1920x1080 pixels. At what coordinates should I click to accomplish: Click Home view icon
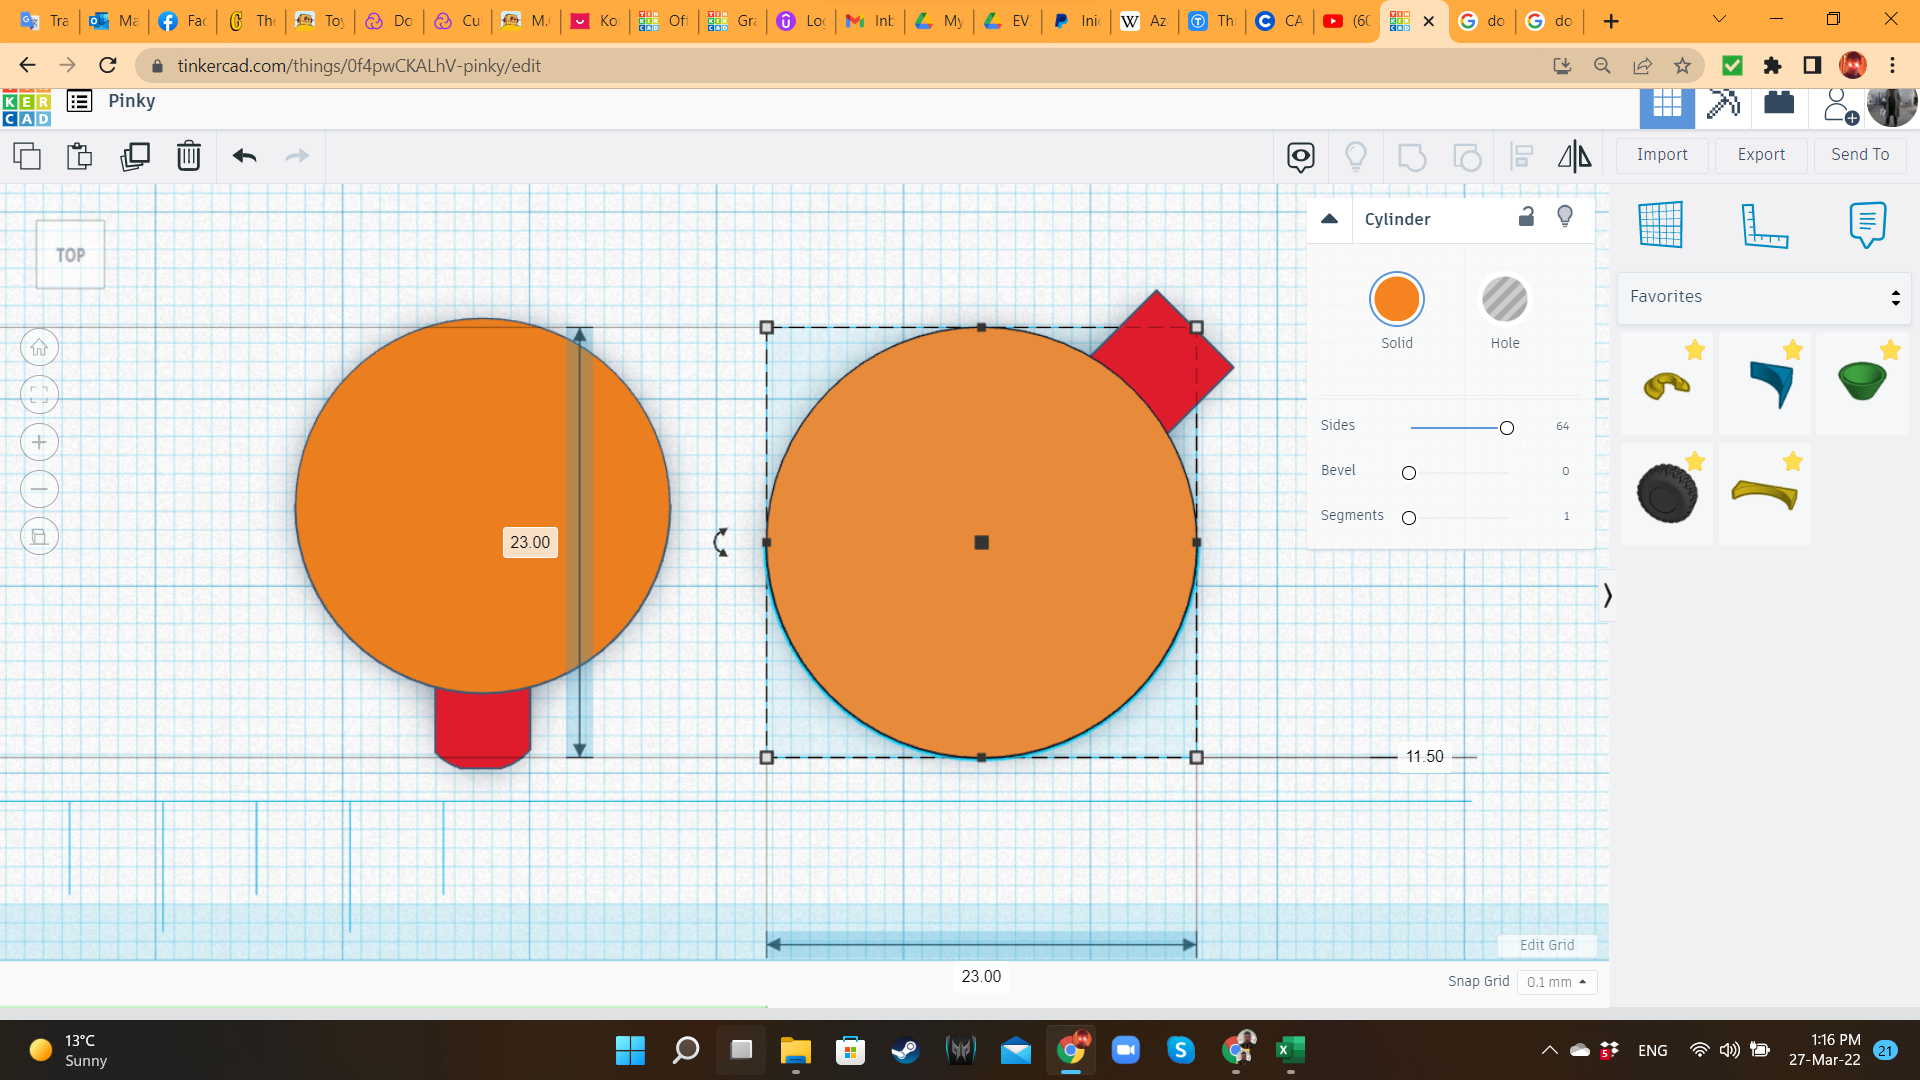point(39,348)
